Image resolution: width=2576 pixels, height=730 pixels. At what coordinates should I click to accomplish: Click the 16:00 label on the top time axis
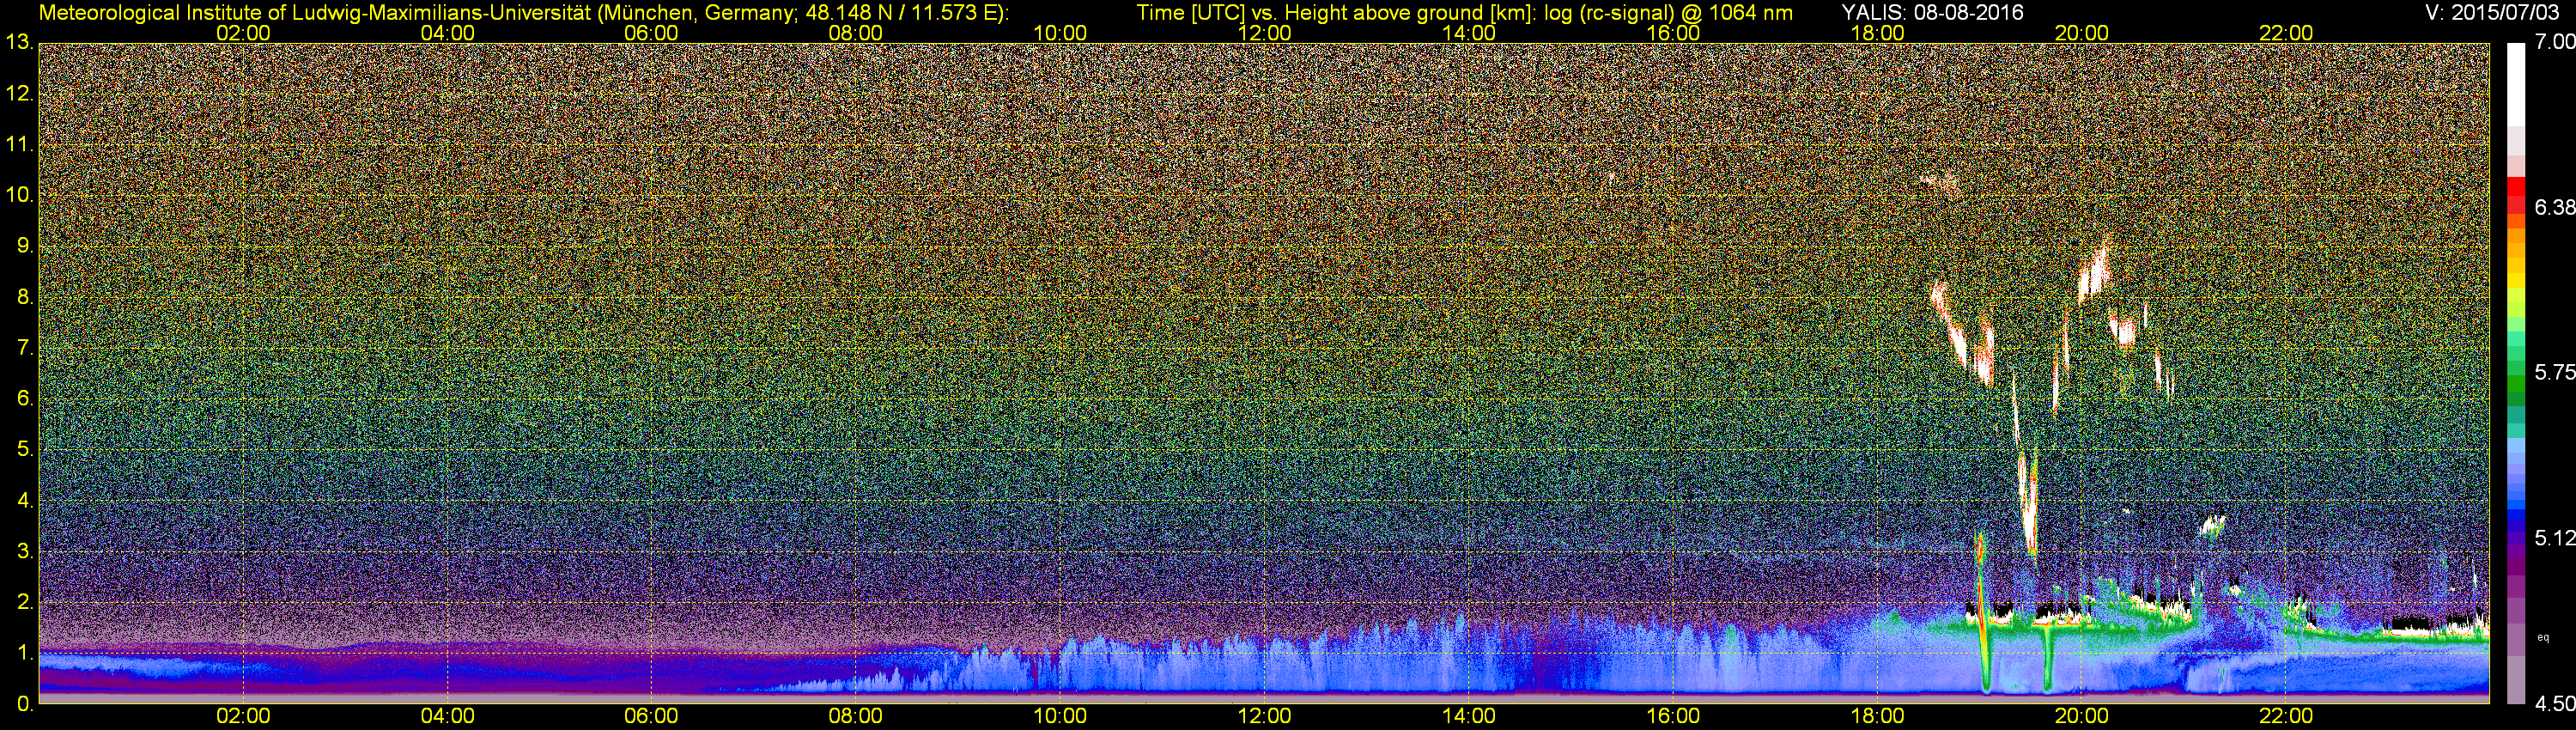point(1673,33)
